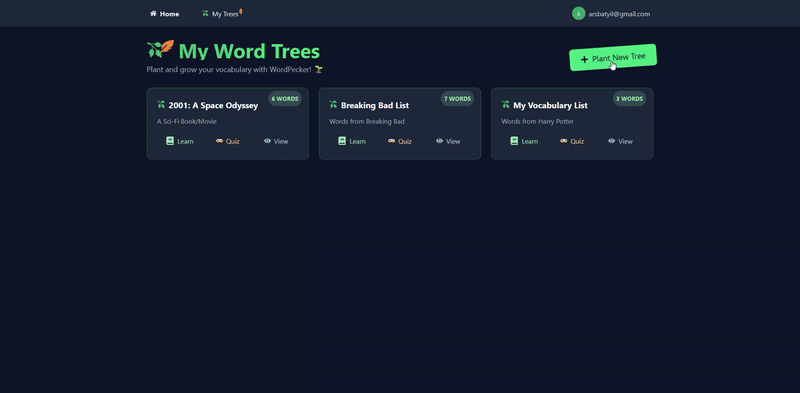
Task: Click the 3 WORDS badge
Action: coord(630,99)
